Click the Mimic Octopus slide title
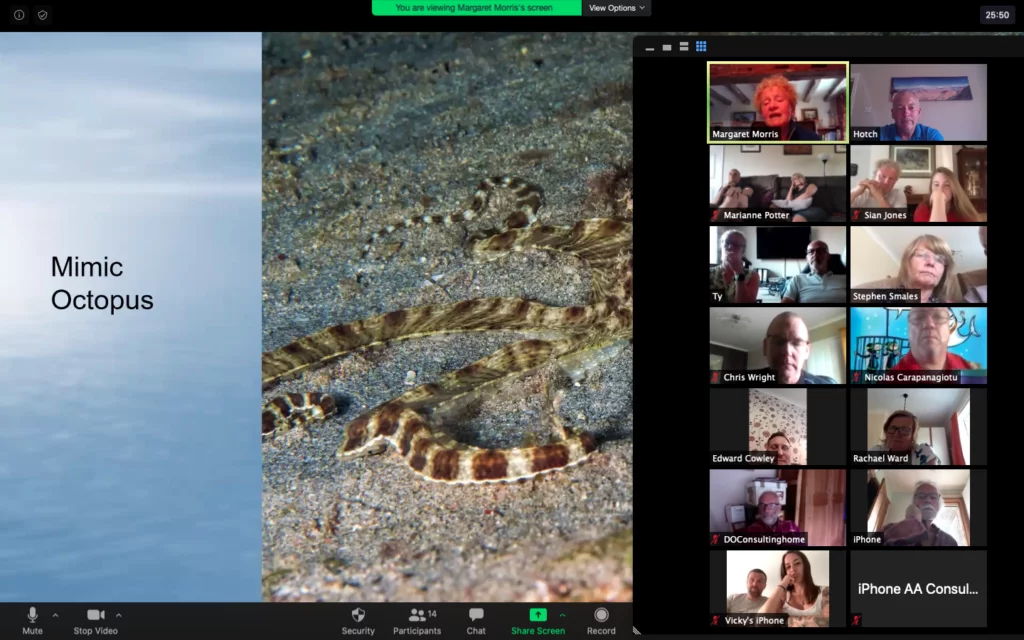1024x640 pixels. point(102,283)
